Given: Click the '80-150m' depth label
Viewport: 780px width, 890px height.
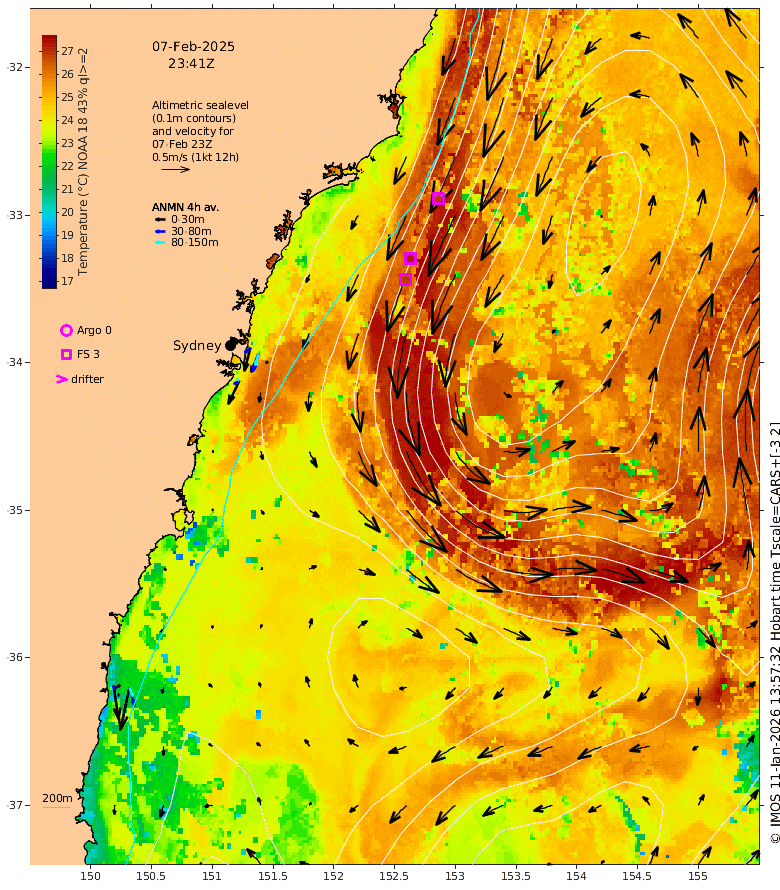Looking at the screenshot, I should pyautogui.click(x=195, y=242).
